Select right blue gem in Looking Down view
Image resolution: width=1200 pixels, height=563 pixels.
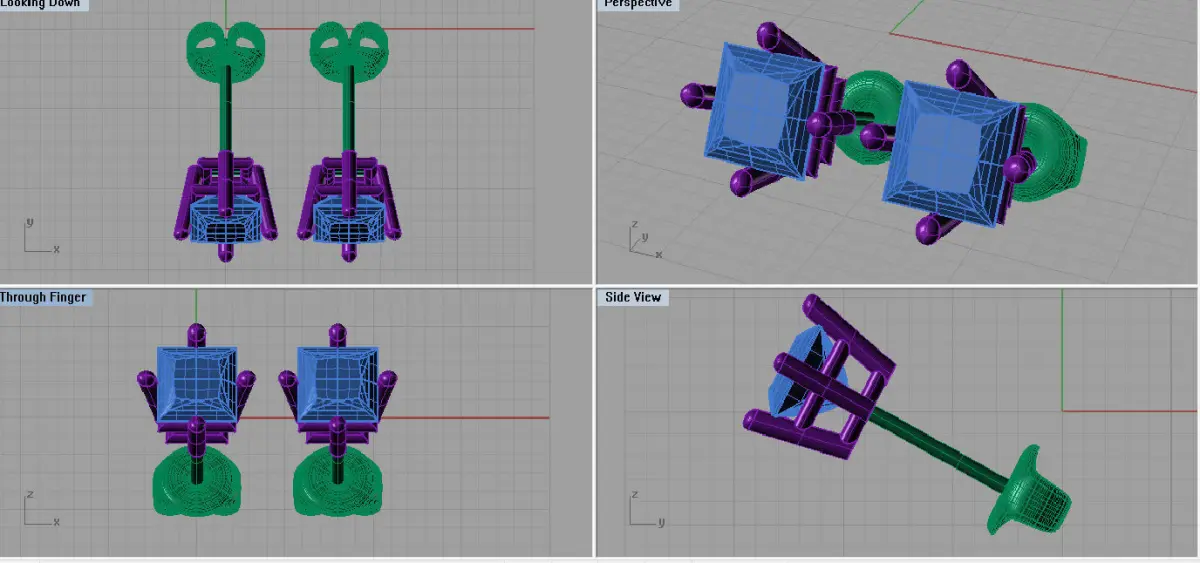tap(350, 219)
